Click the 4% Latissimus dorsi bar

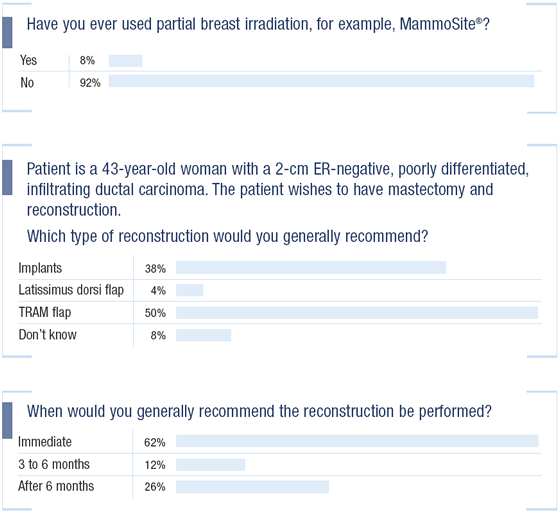click(x=190, y=290)
